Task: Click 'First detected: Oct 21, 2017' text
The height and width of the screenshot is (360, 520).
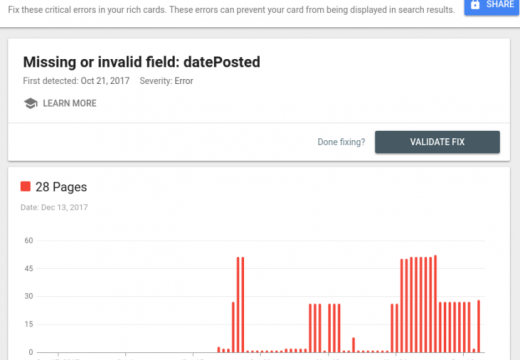Action: (x=76, y=81)
